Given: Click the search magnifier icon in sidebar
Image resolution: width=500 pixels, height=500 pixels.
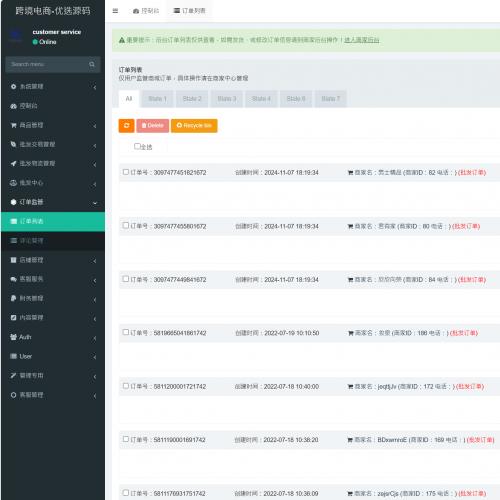Looking at the screenshot, I should (x=92, y=64).
